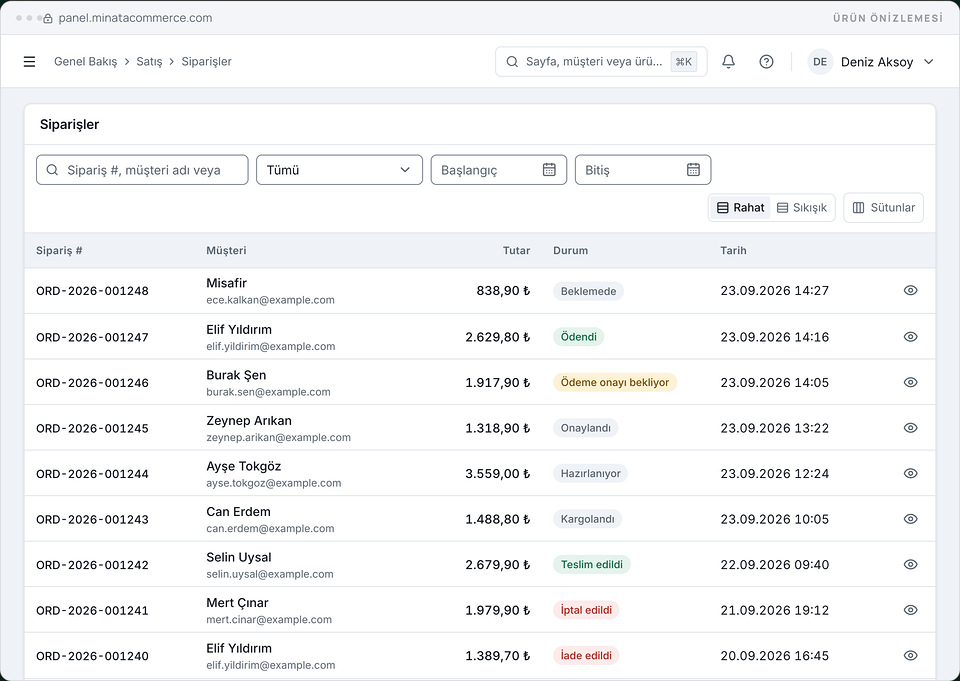The image size is (960, 681).
Task: Go to Genel Bakış breadcrumb
Action: coord(85,62)
